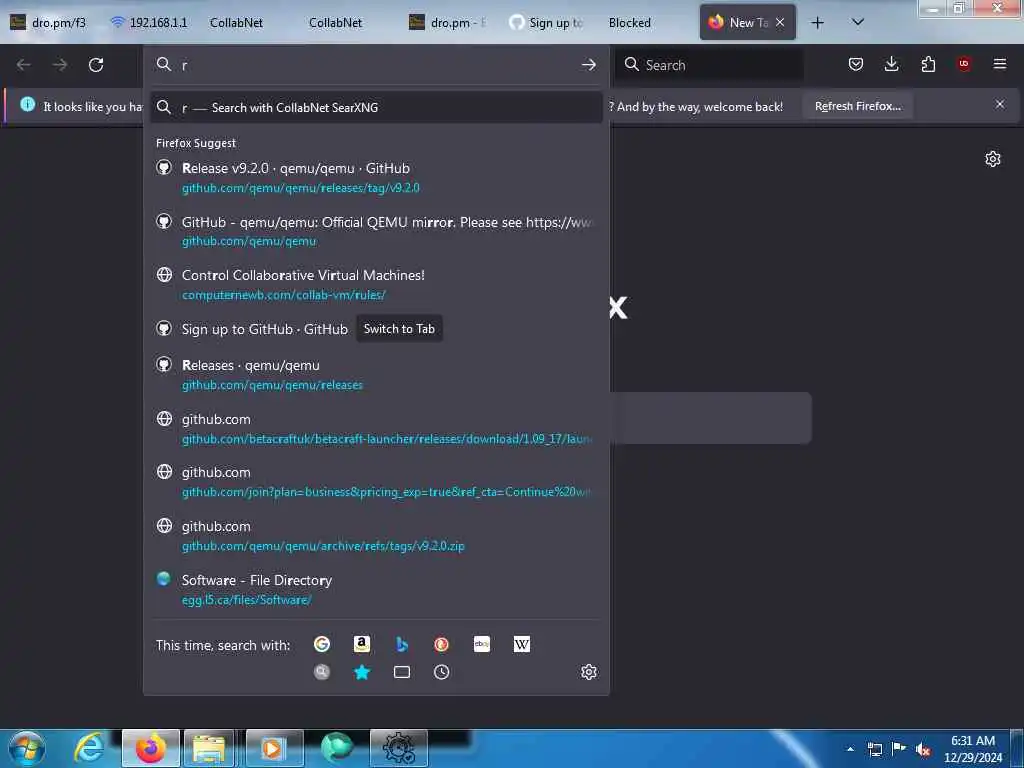Viewport: 1024px width, 768px height.
Task: Dismiss the welcome back notification bar
Action: (1000, 104)
